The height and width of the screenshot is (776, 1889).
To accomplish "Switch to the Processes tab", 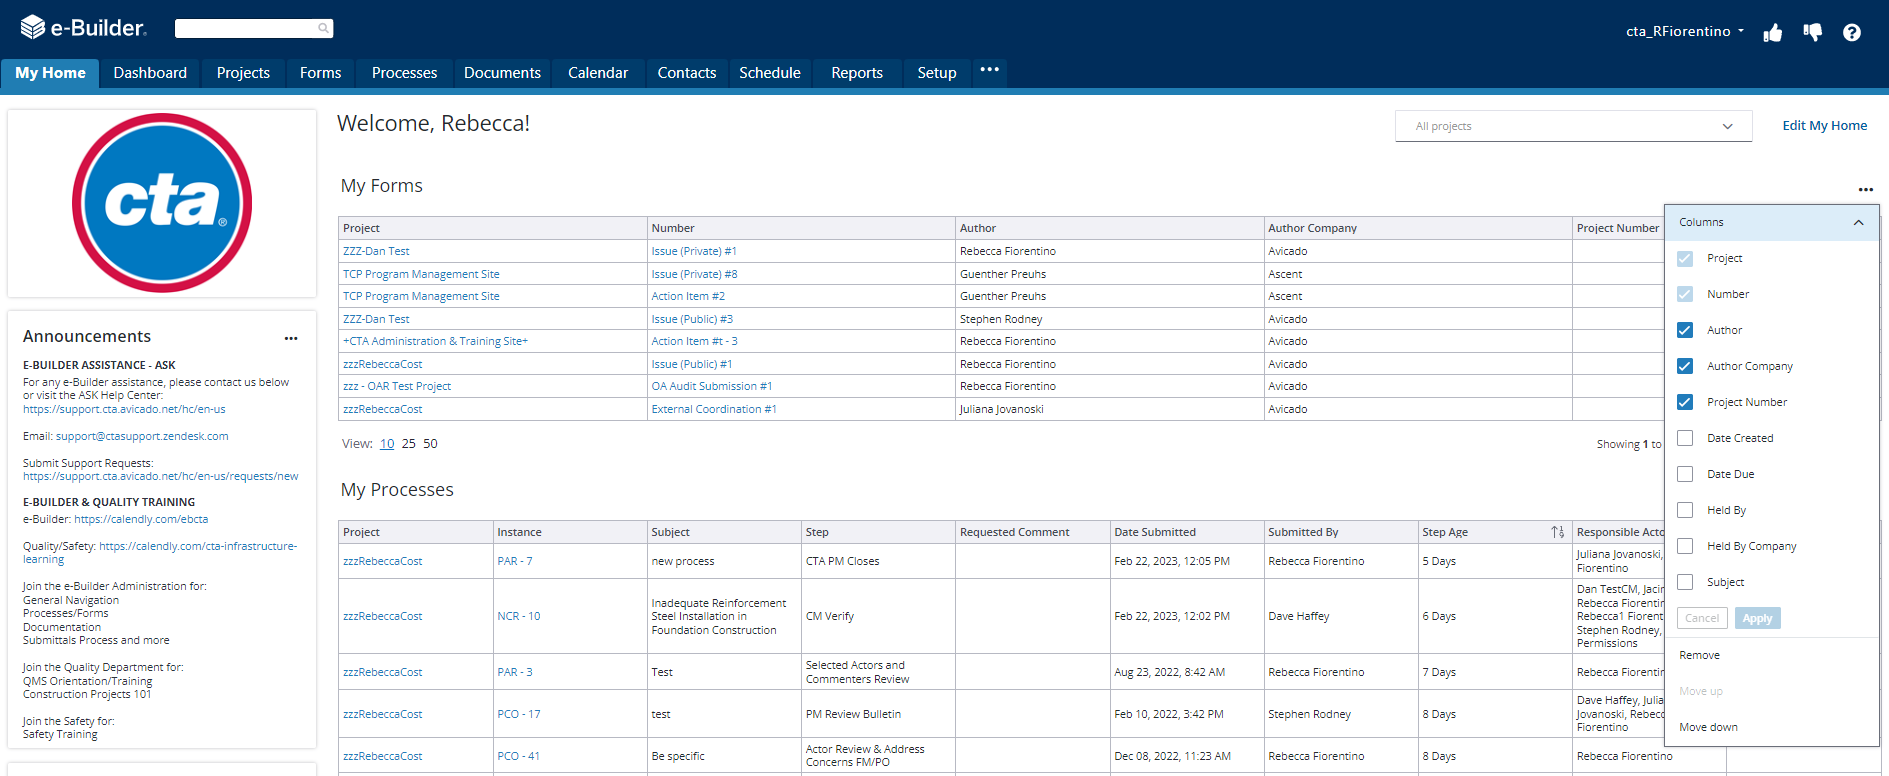I will [404, 73].
